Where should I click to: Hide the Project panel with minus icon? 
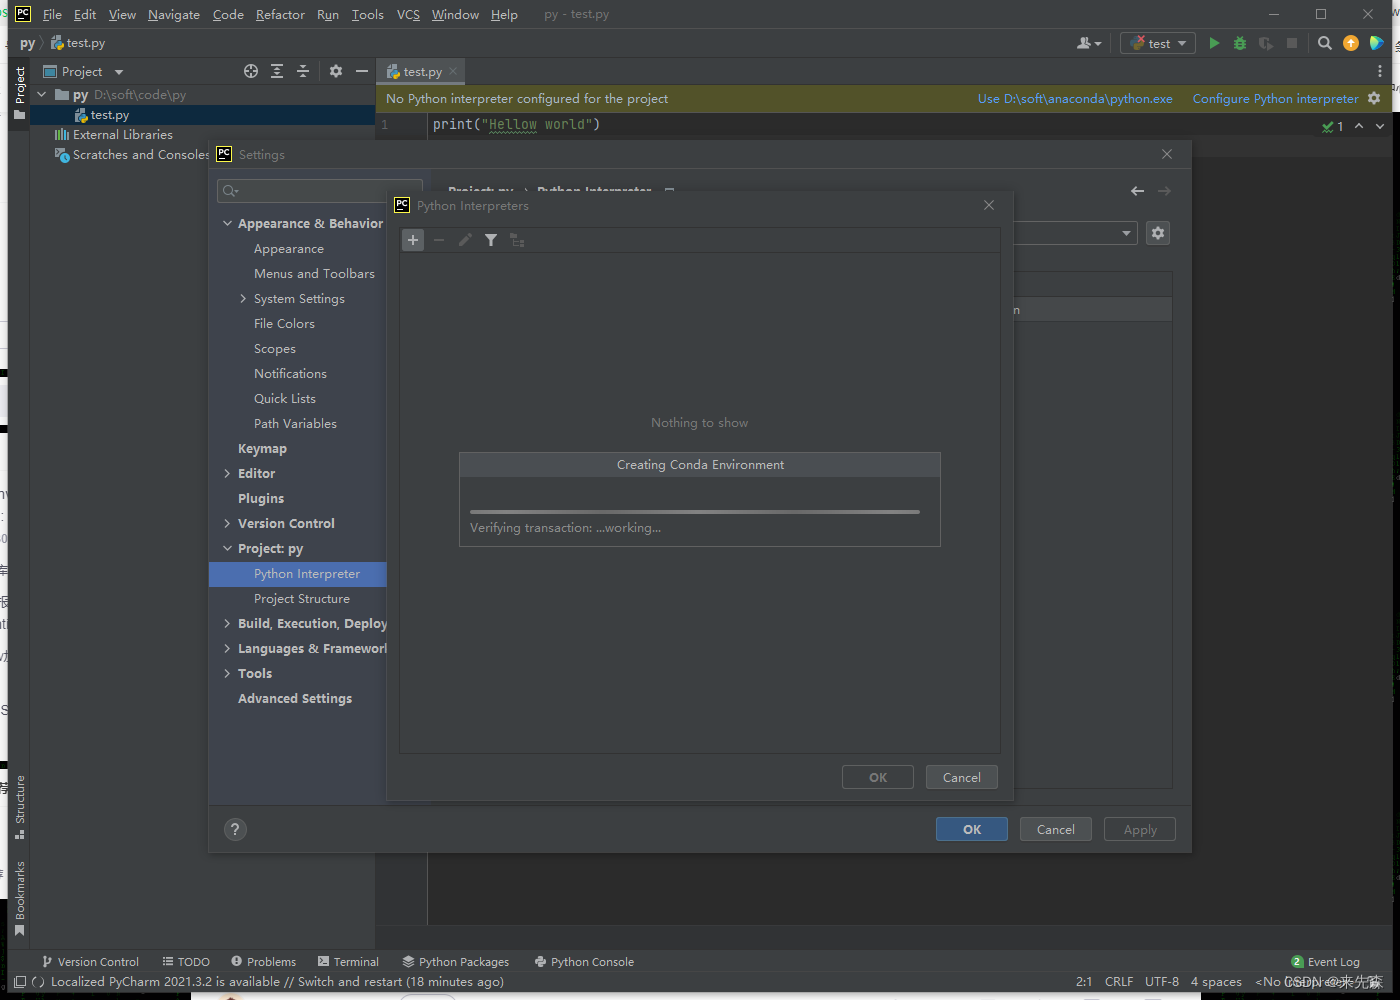362,71
